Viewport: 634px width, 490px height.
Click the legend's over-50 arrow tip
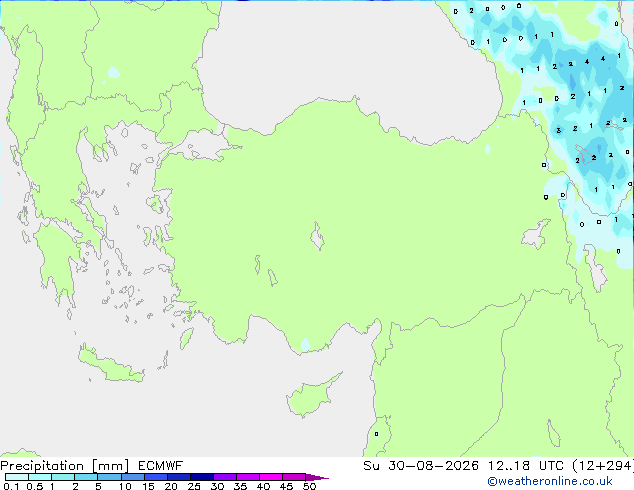[317, 477]
